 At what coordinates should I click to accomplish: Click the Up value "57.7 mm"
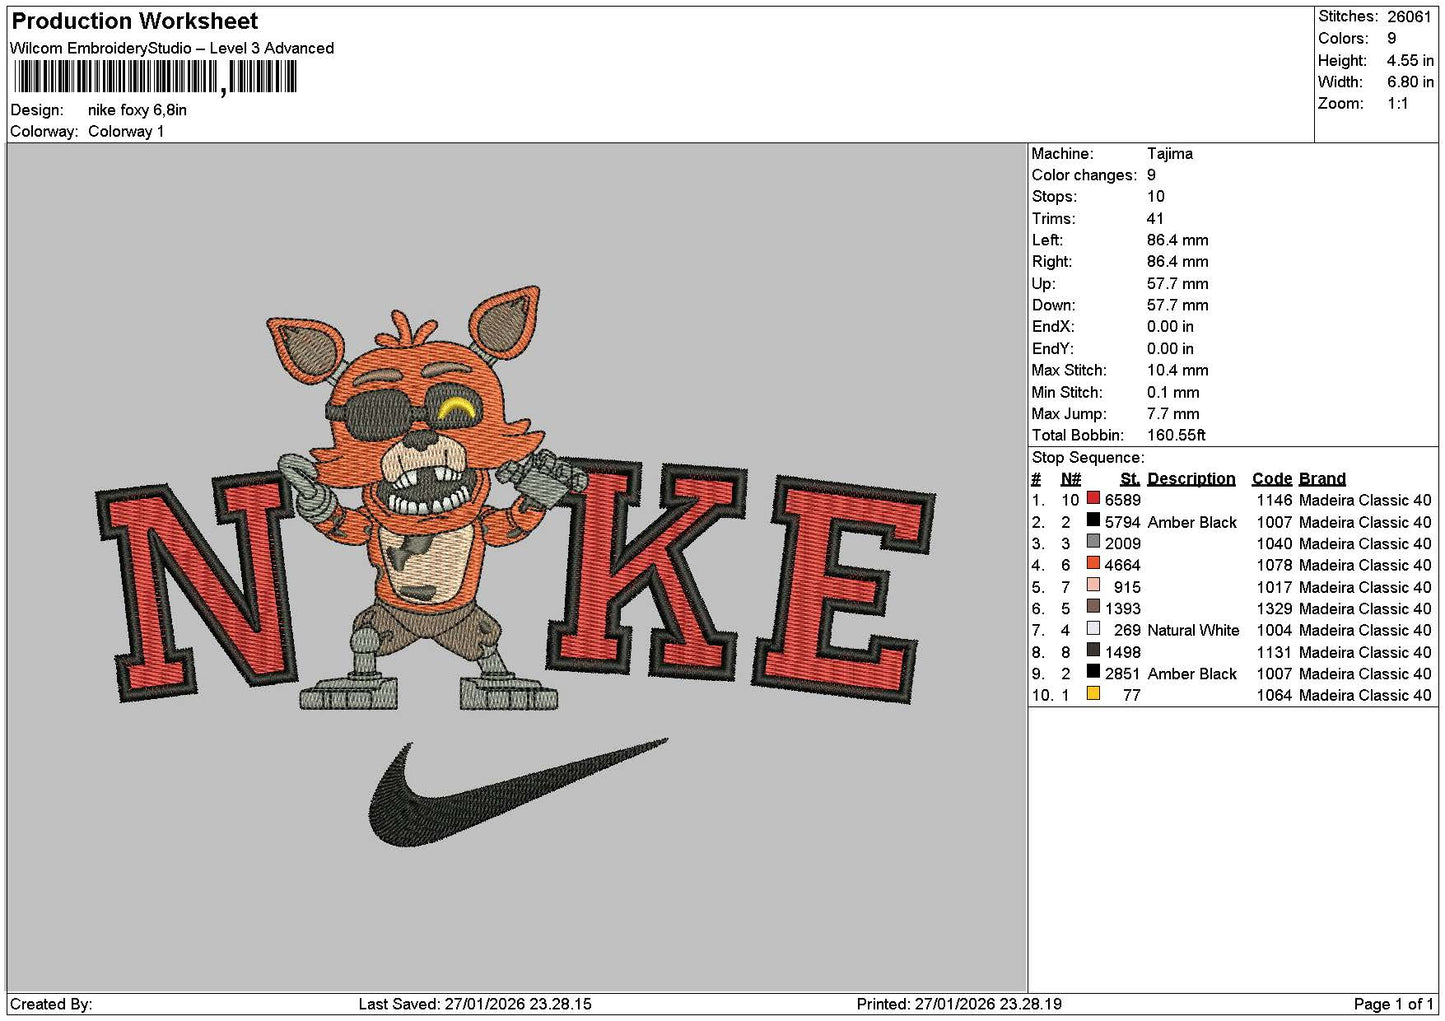point(1178,283)
